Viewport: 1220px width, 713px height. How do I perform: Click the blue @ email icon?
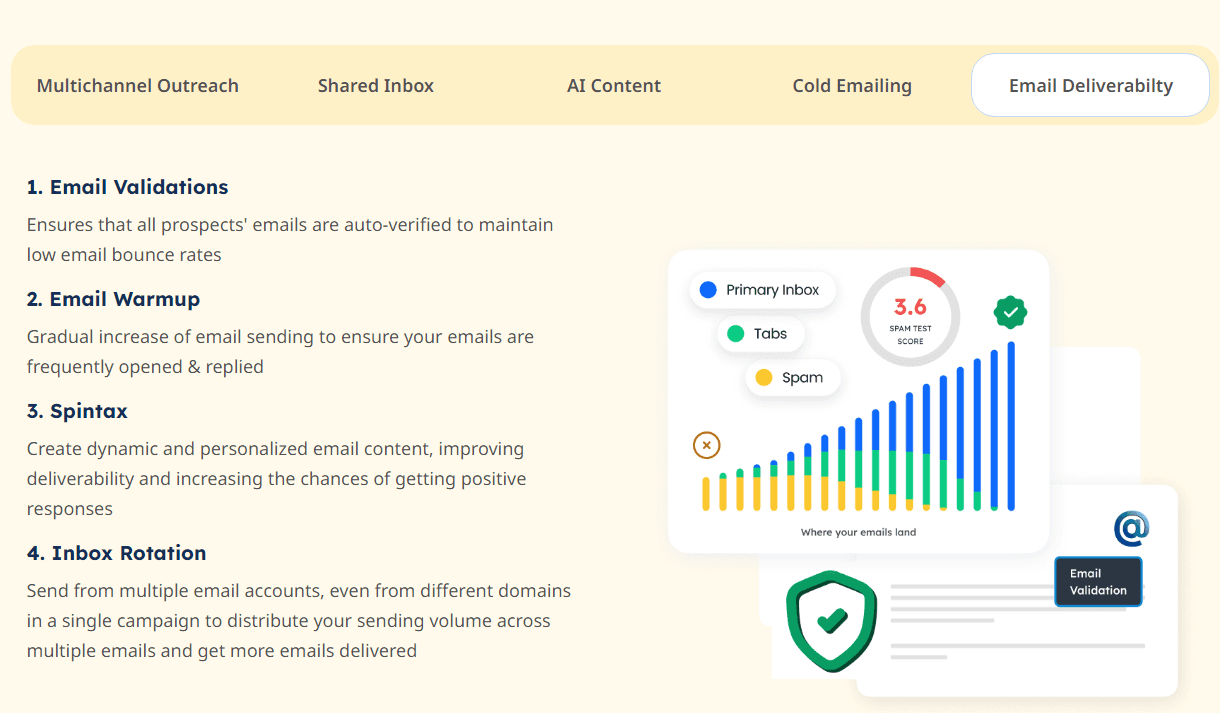(1130, 528)
